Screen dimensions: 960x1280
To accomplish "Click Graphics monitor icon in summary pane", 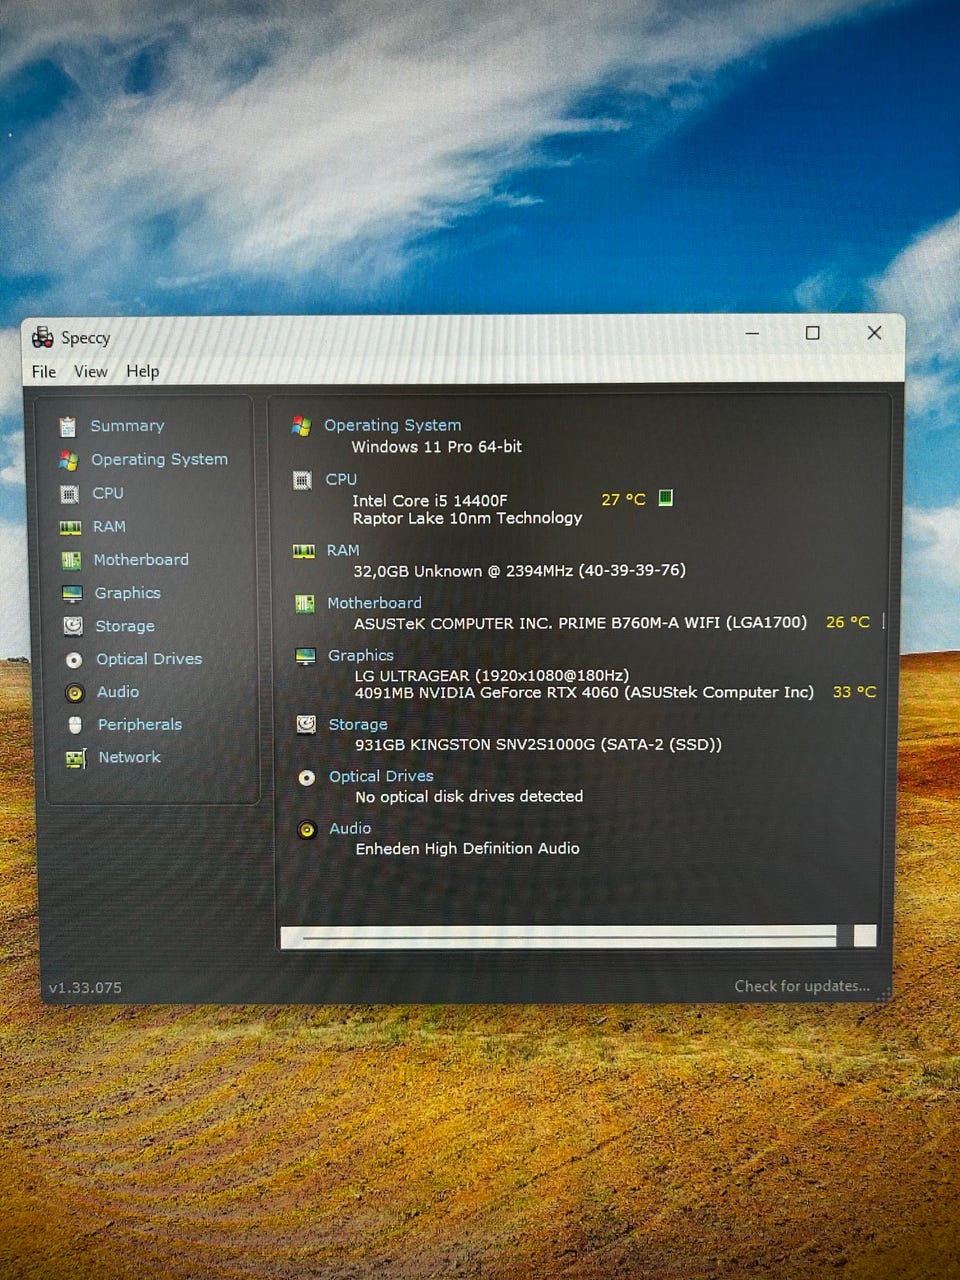I will click(x=305, y=657).
